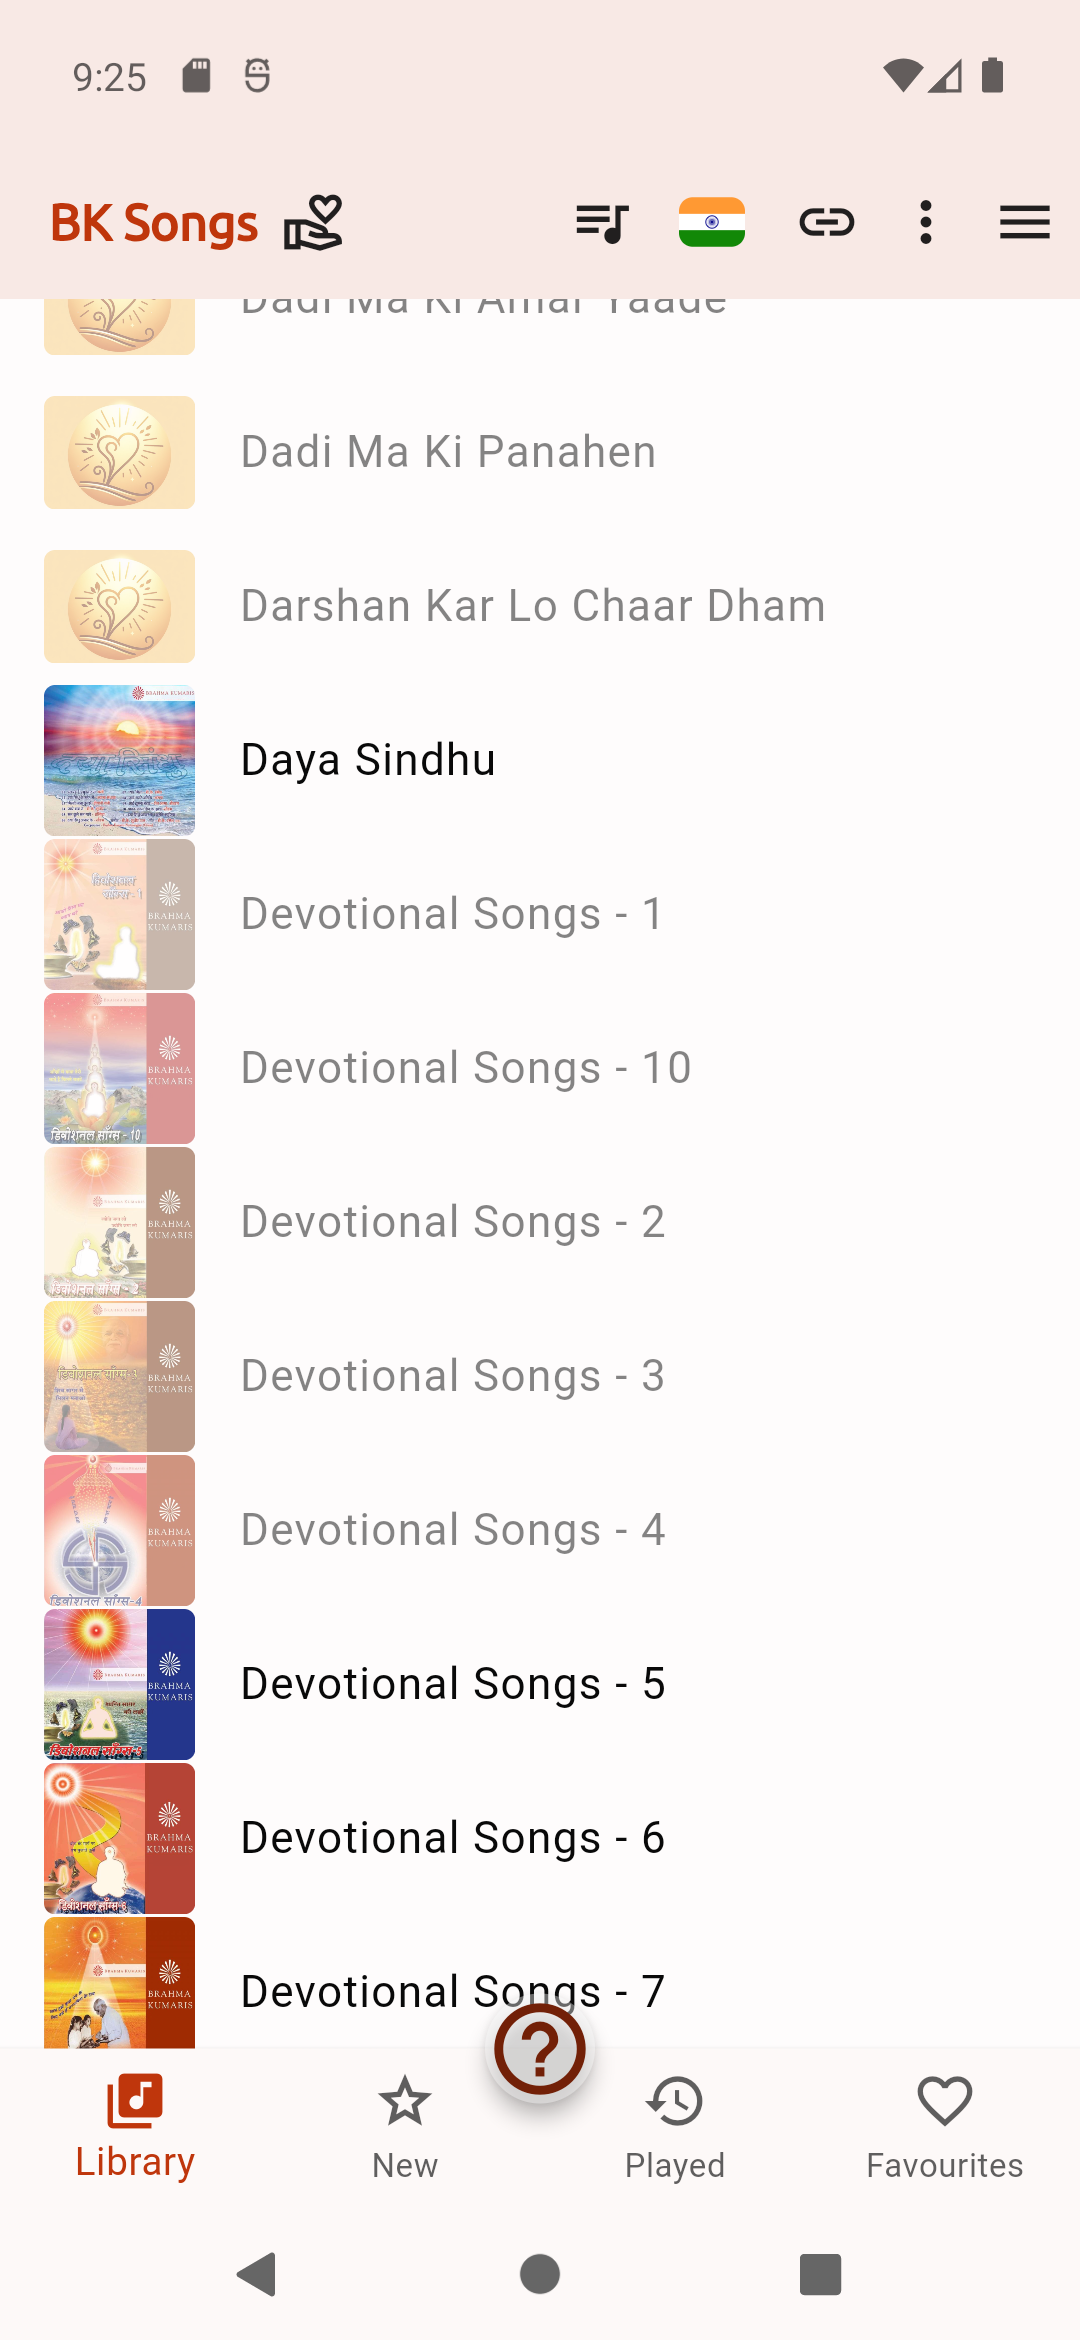Open the hamburger navigation menu

(x=1024, y=222)
